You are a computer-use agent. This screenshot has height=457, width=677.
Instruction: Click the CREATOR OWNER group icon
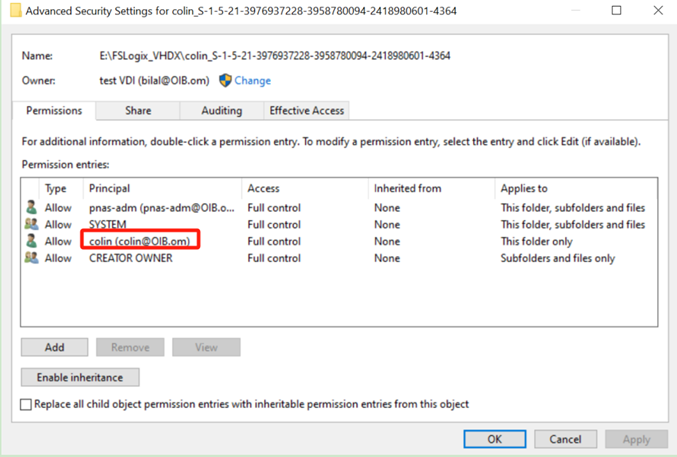(x=31, y=258)
